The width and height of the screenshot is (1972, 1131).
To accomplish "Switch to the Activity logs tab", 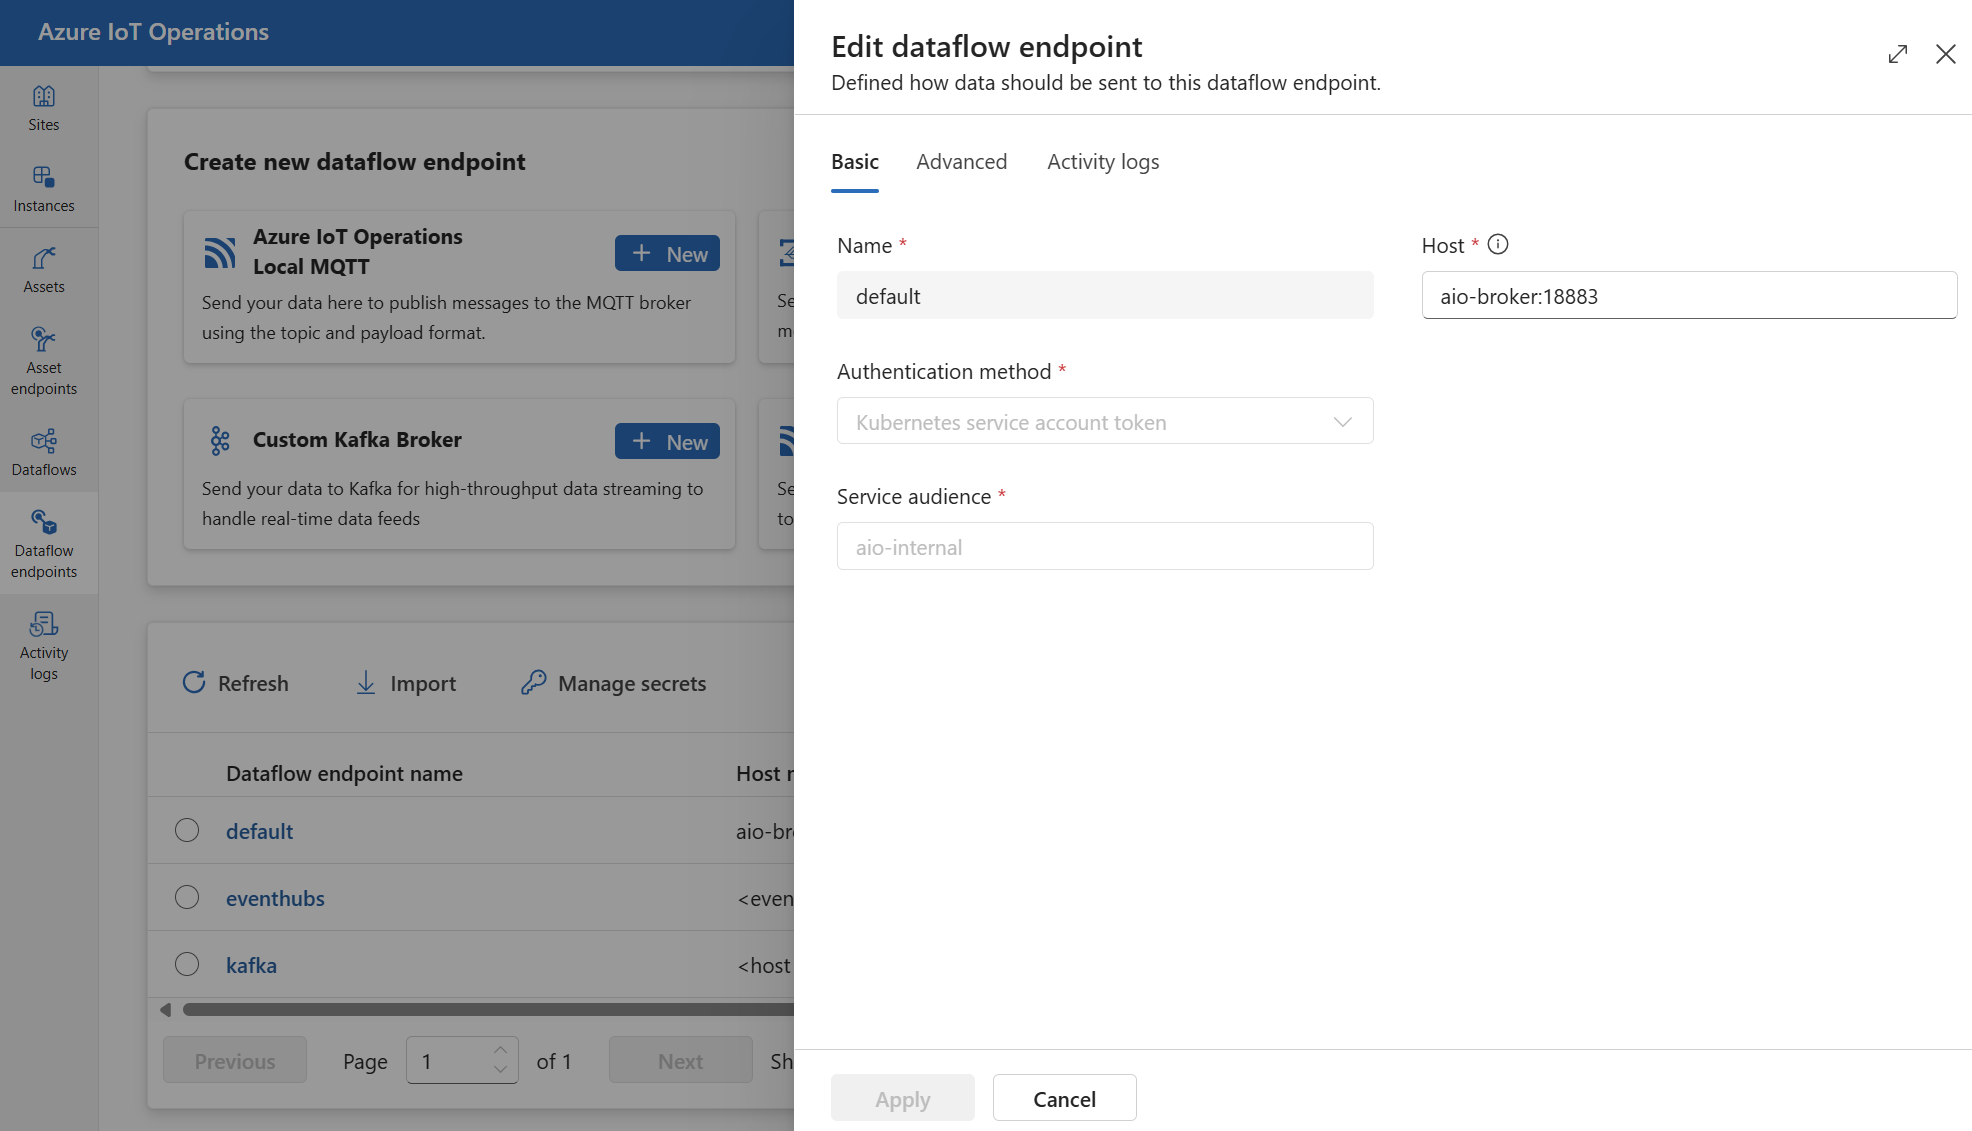I will pos(1102,161).
